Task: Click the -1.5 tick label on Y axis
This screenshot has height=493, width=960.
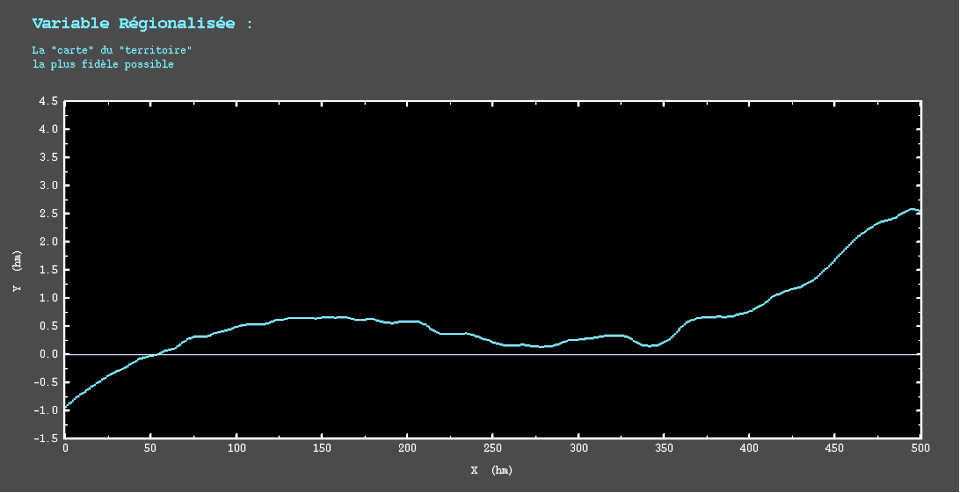Action: pyautogui.click(x=45, y=438)
